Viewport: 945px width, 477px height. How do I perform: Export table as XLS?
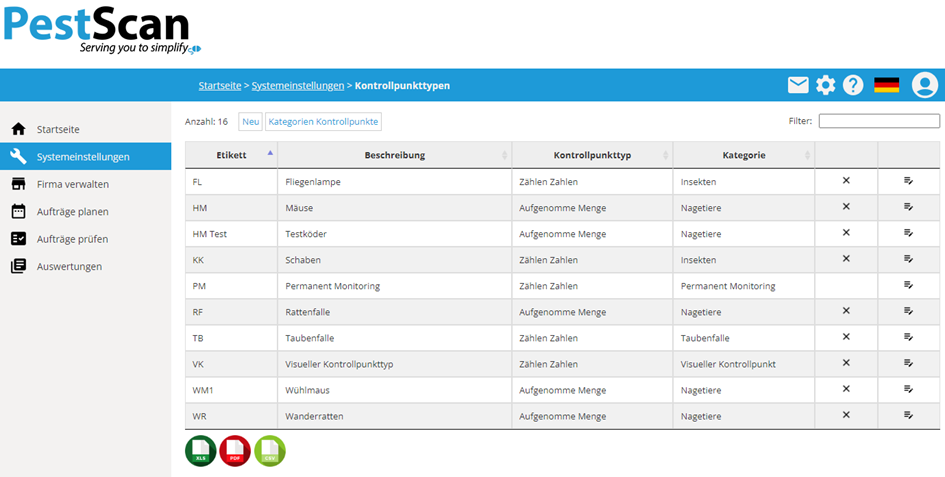pyautogui.click(x=200, y=451)
